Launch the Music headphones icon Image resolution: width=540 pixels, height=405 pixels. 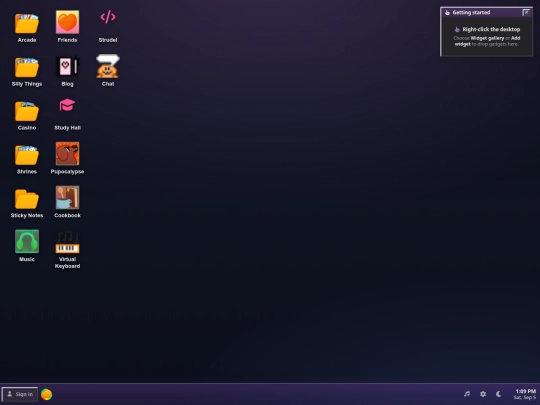pyautogui.click(x=27, y=241)
